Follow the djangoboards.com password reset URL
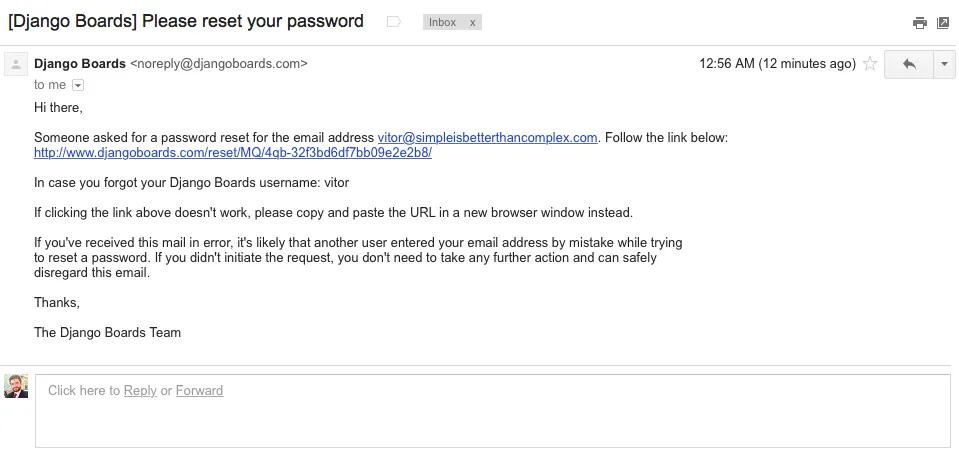 (233, 153)
